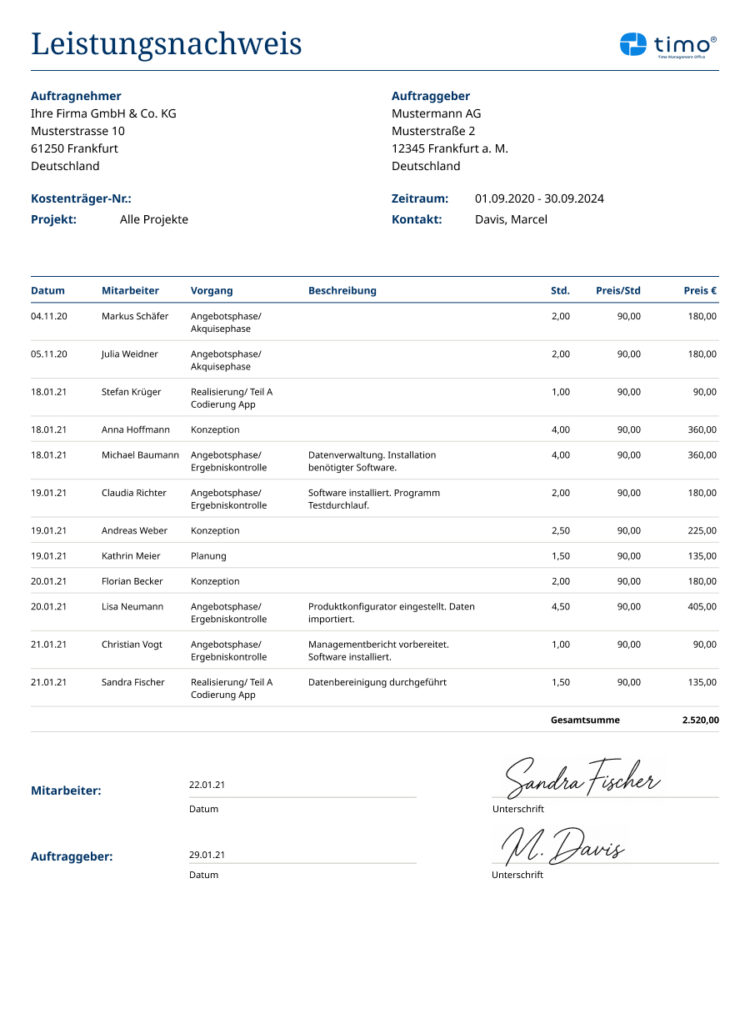The height and width of the screenshot is (1024, 750).
Task: Click description 'Datenverwaltung. Installation benötigter Software.'
Action: 372,461
